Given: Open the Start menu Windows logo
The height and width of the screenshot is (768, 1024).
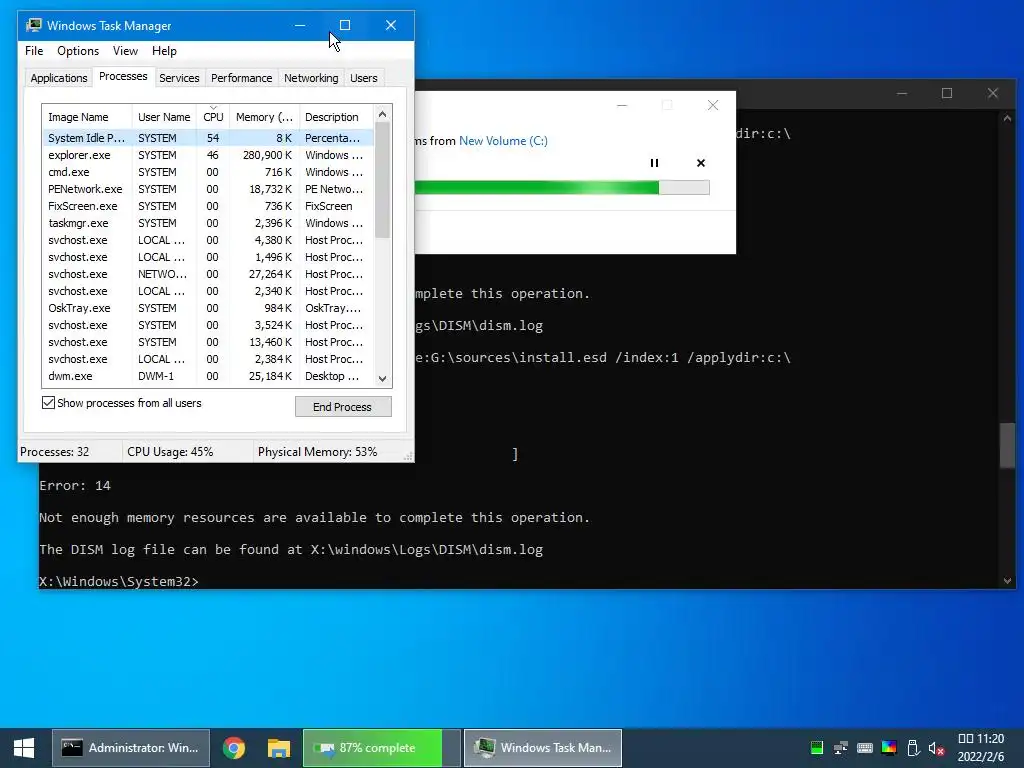Looking at the screenshot, I should tap(24, 748).
